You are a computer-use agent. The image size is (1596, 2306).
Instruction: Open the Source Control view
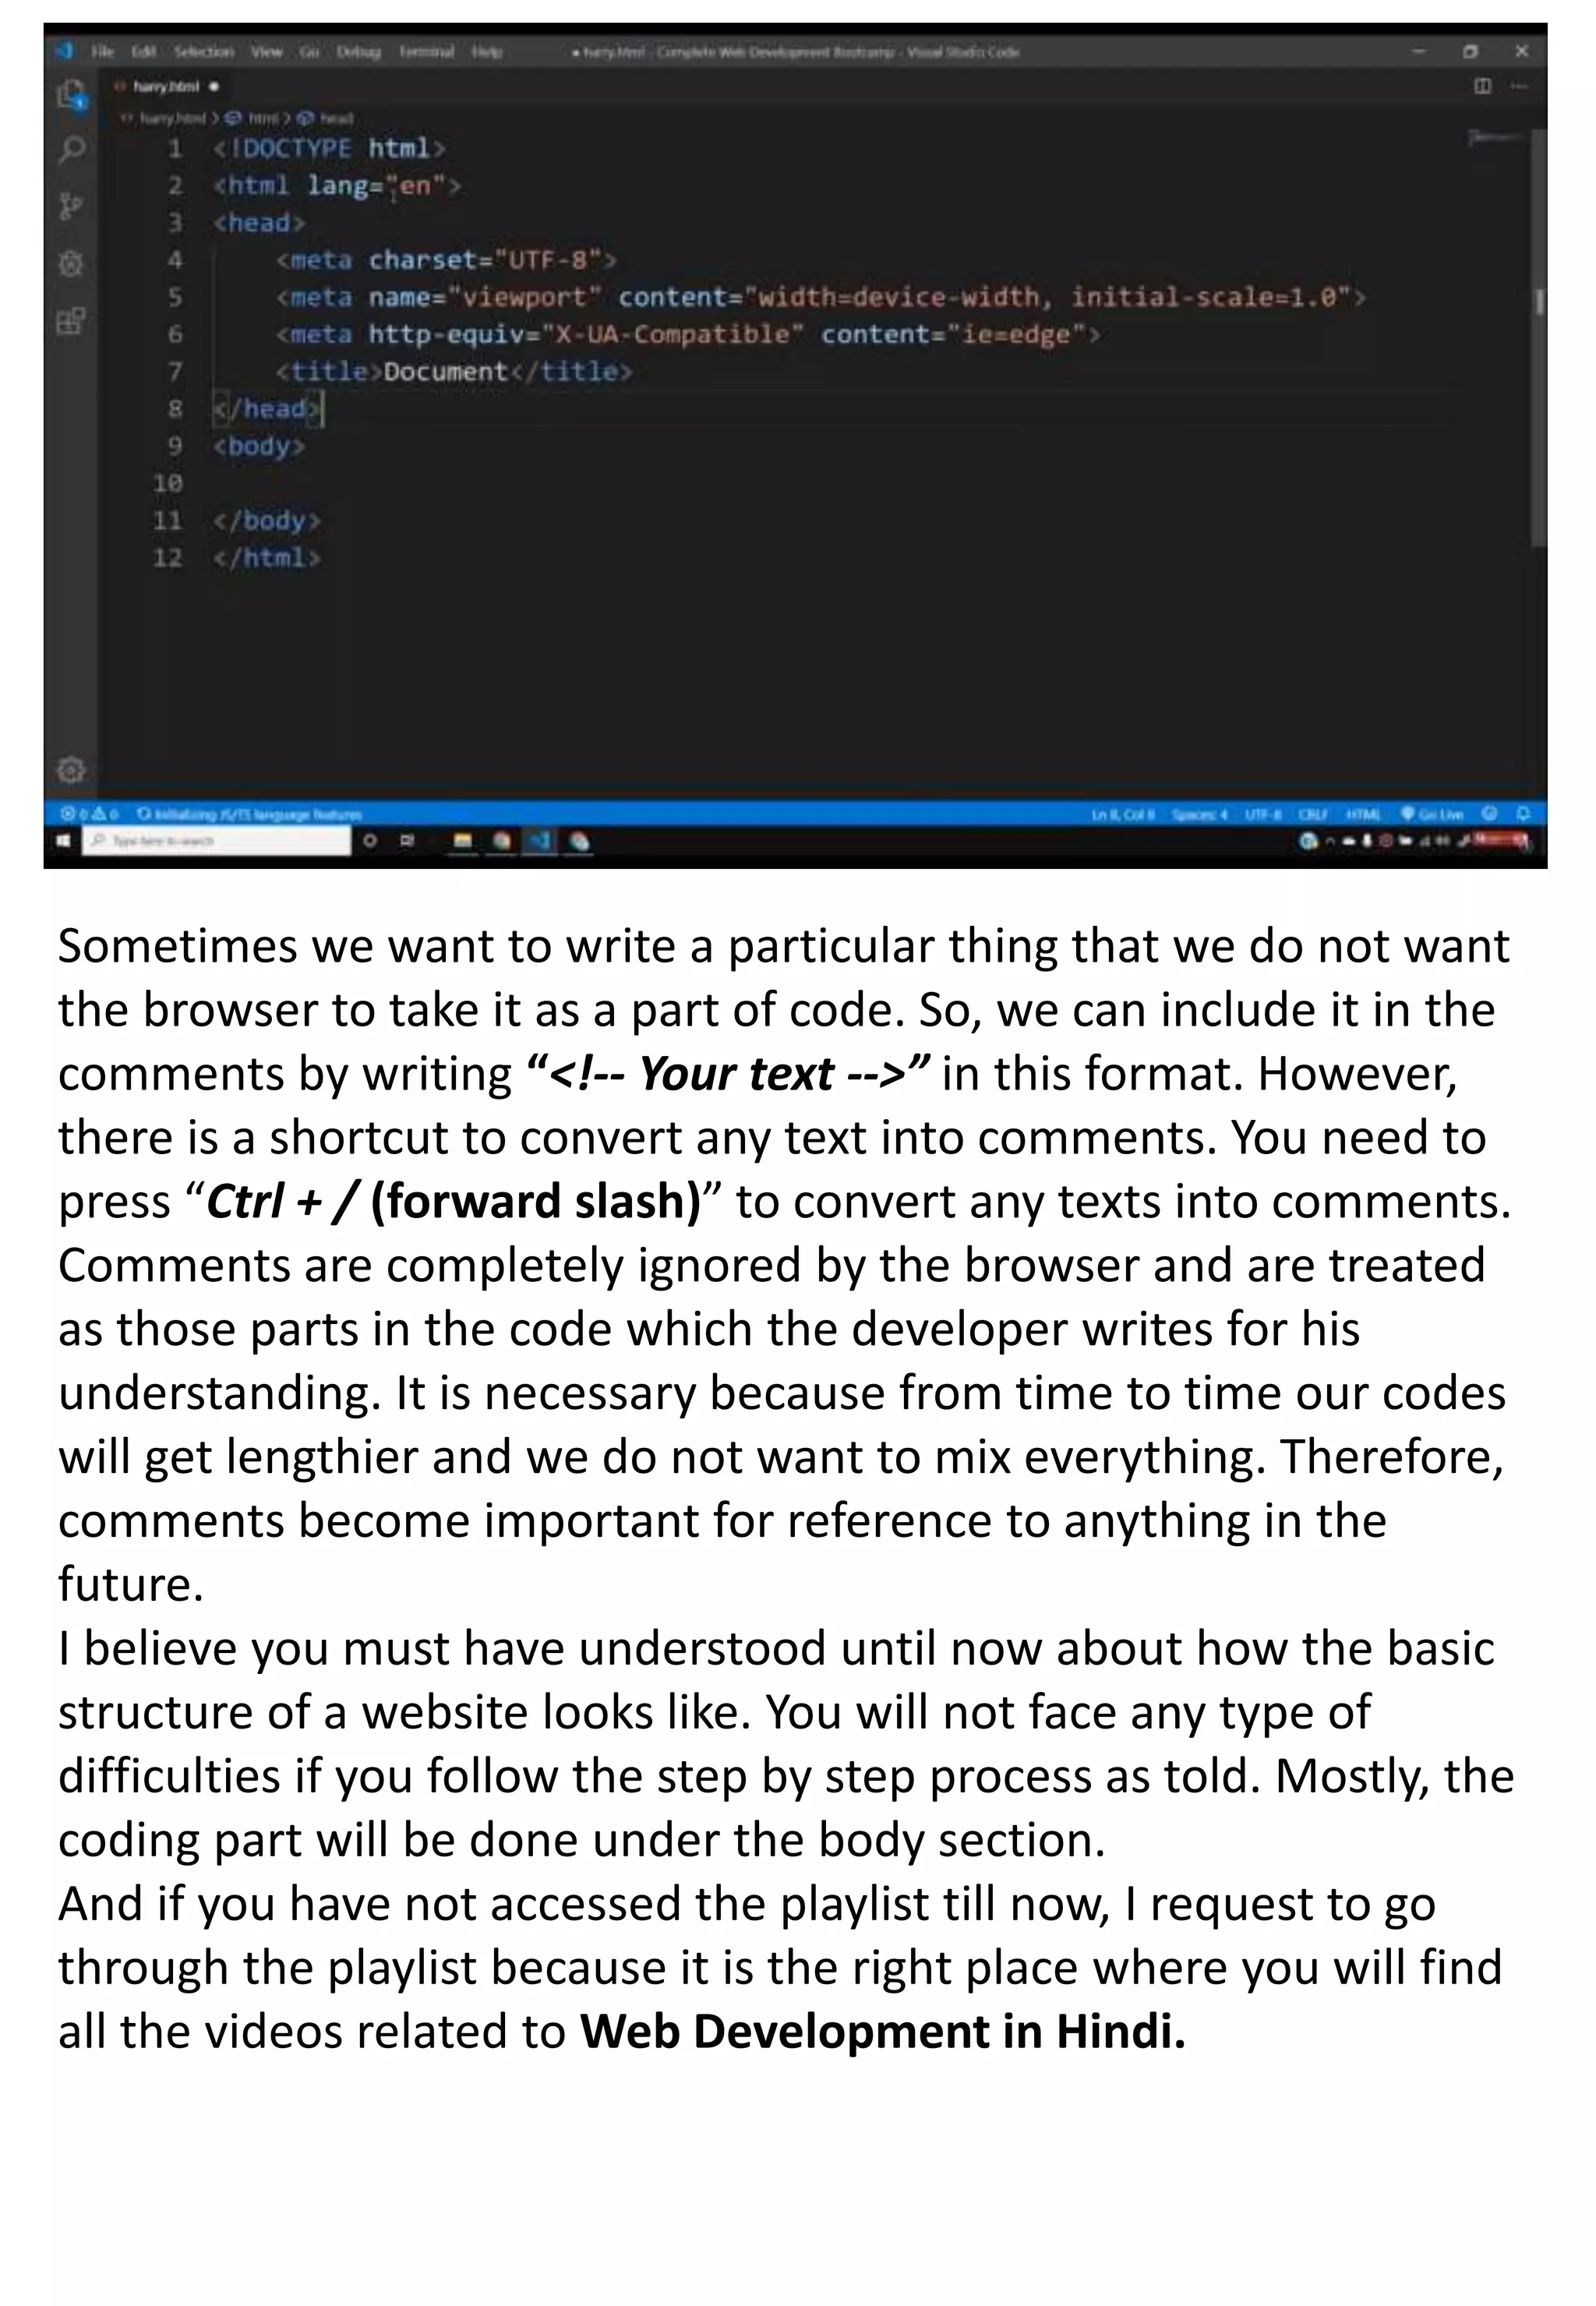(x=70, y=206)
